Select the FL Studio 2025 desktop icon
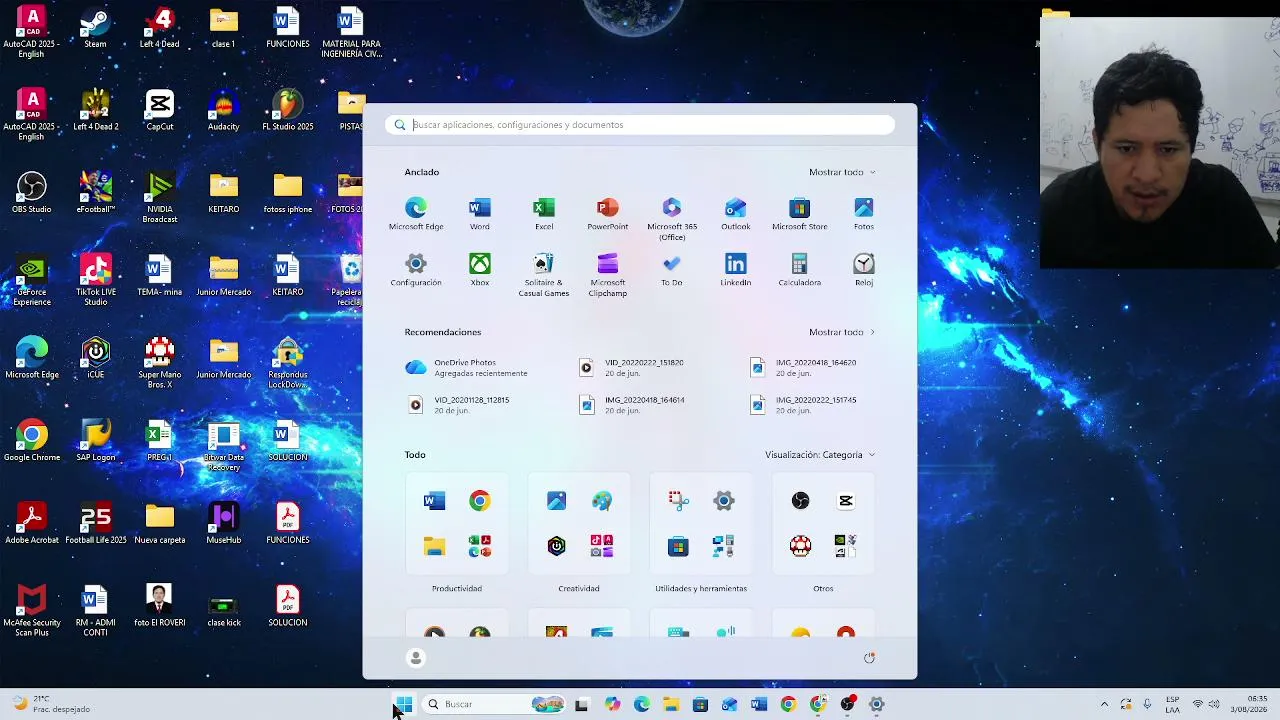 coord(288,111)
